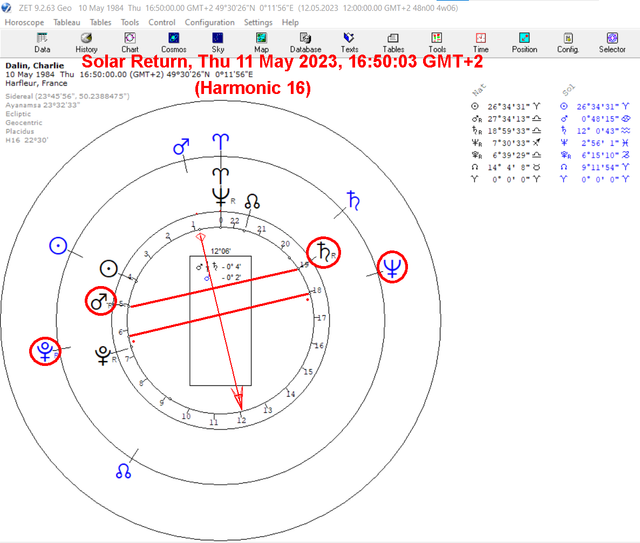Click solar Mars position 0°48'15"

pos(600,119)
